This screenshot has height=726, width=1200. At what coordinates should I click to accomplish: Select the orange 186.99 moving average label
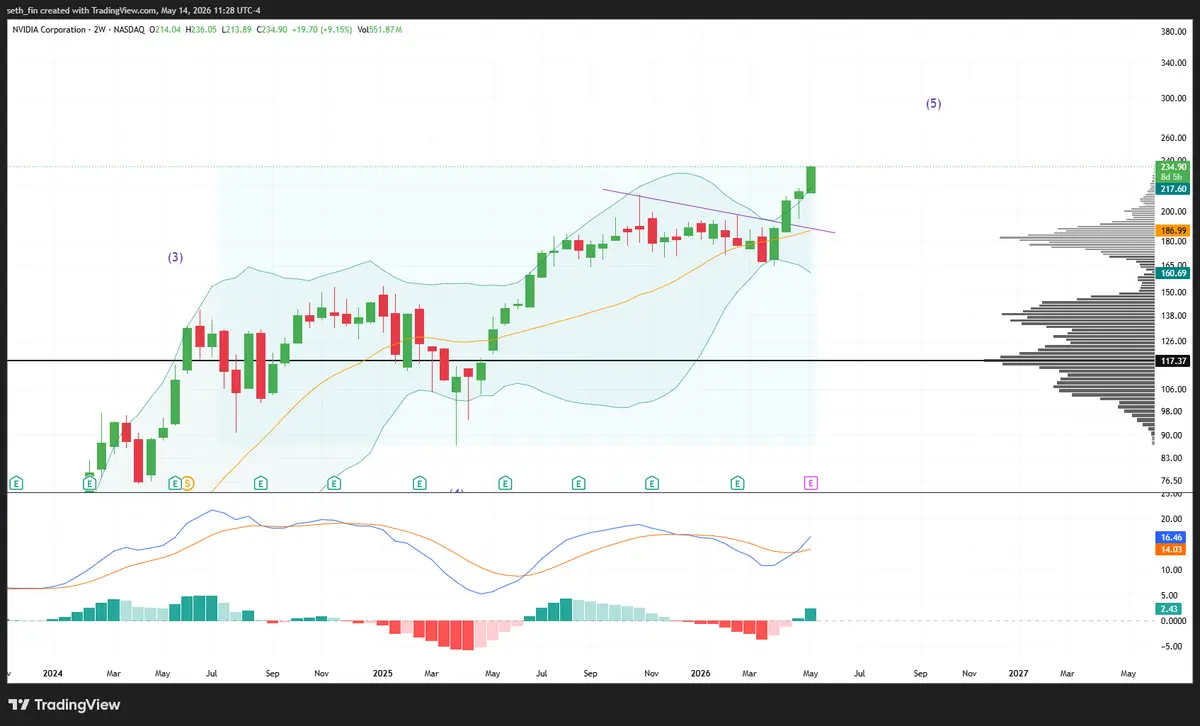1172,230
